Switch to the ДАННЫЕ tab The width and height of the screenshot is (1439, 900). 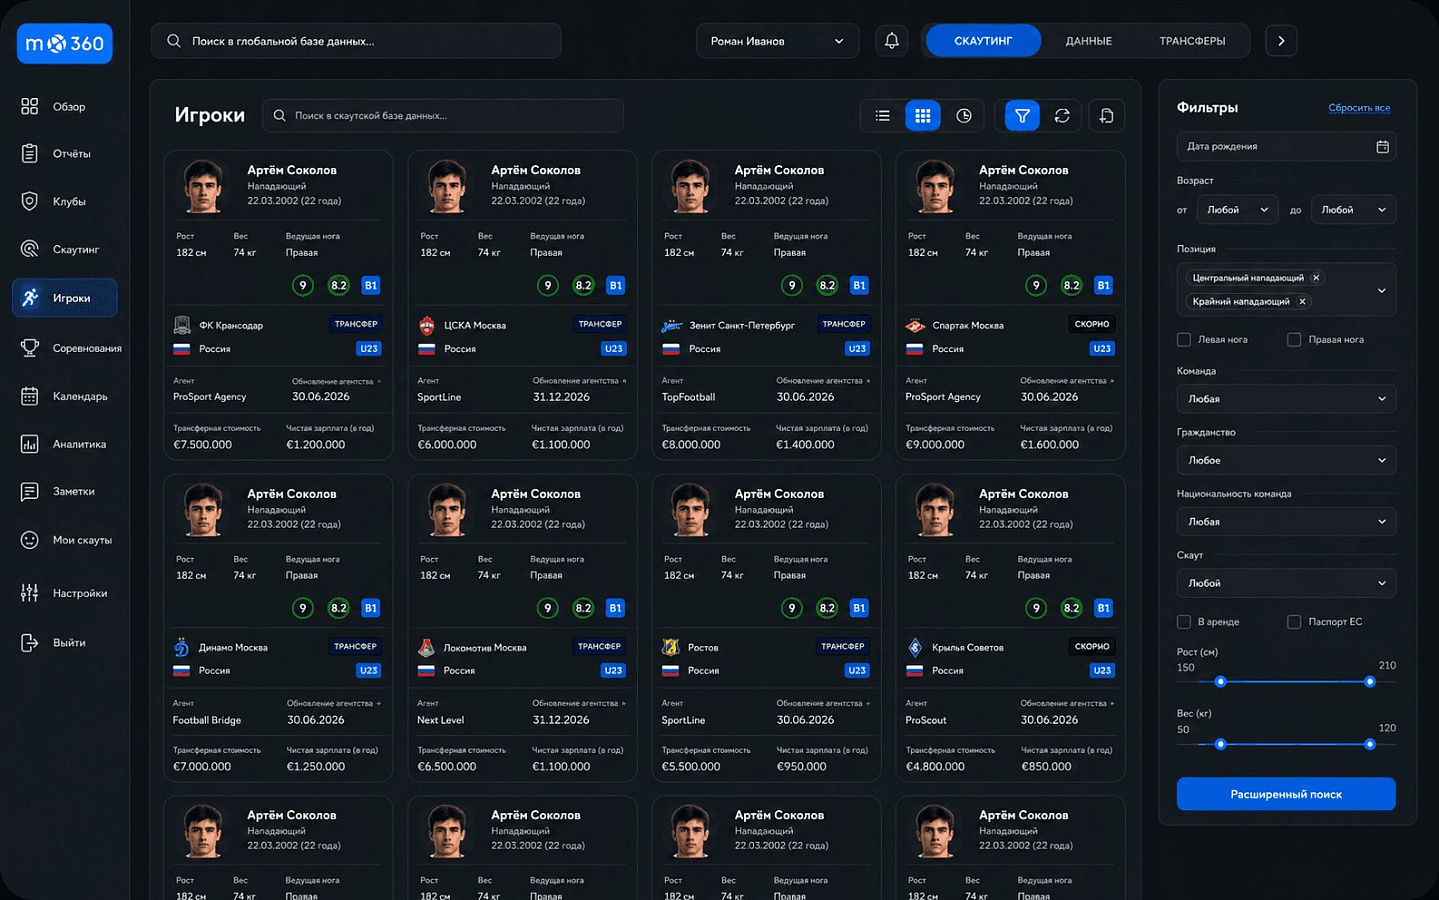coord(1089,41)
